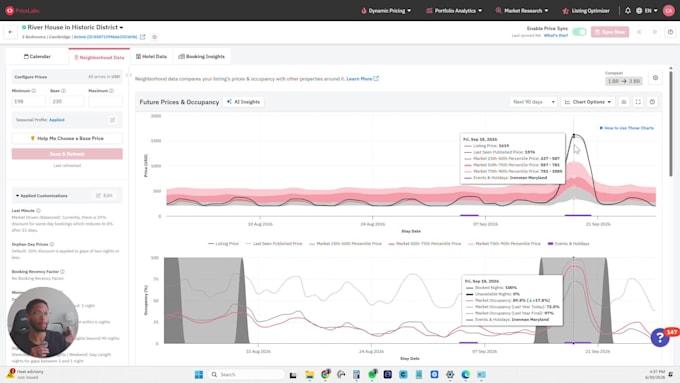The image size is (680, 383).
Task: Toggle Events & Holidays legend series
Action: click(568, 244)
